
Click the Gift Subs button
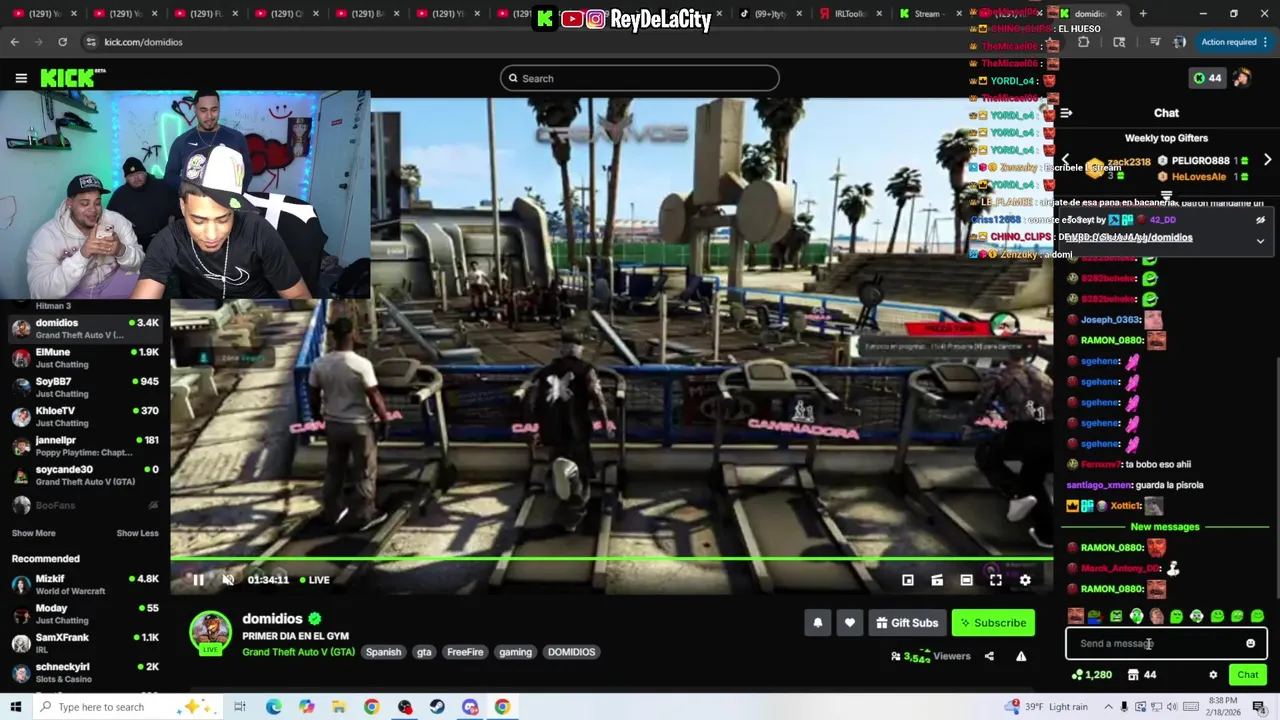pos(907,623)
